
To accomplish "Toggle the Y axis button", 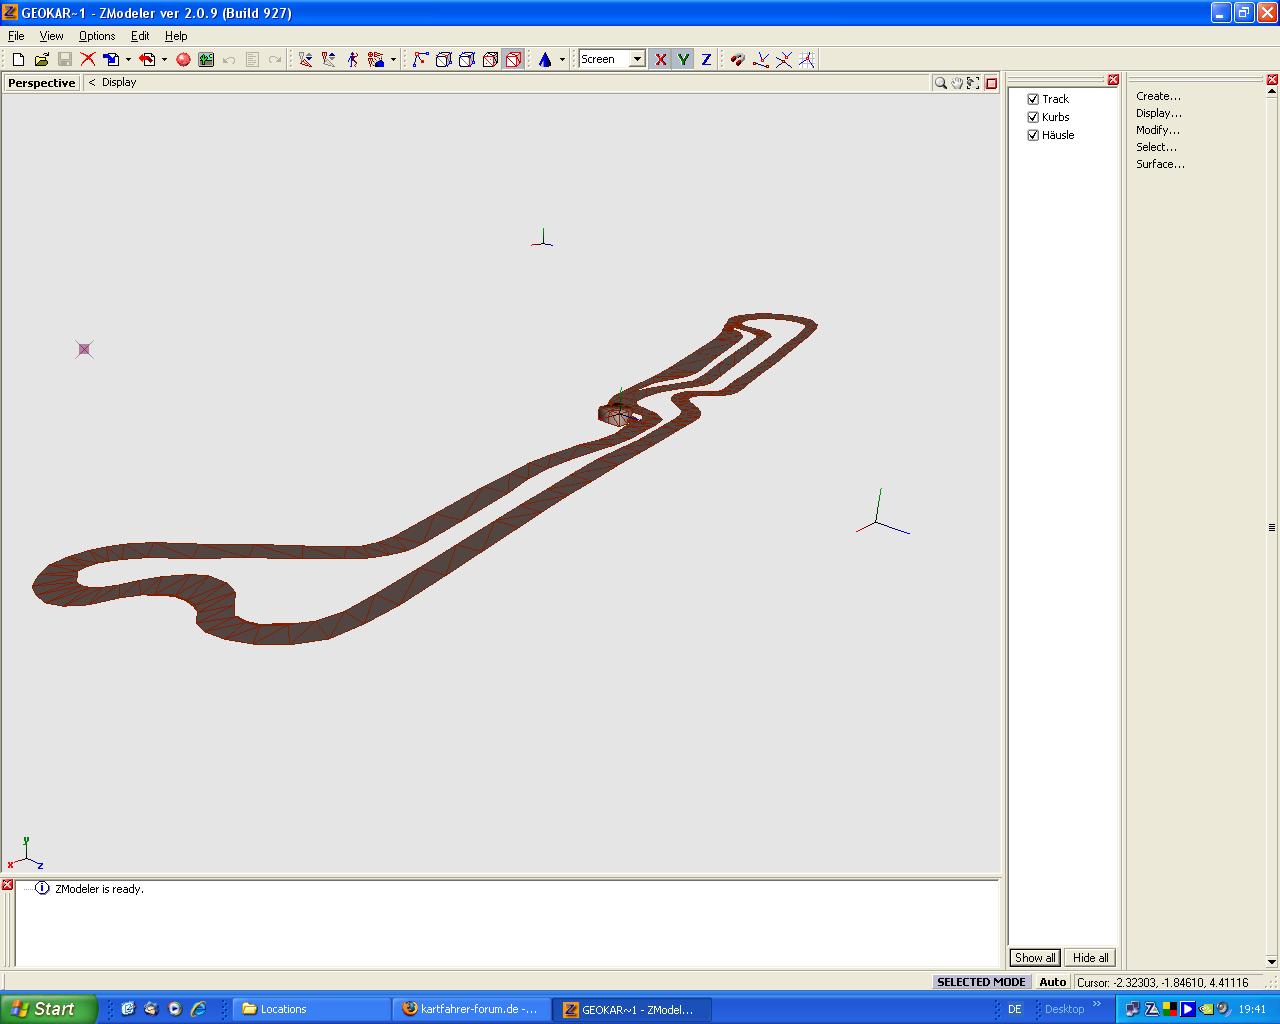I will [x=683, y=60].
